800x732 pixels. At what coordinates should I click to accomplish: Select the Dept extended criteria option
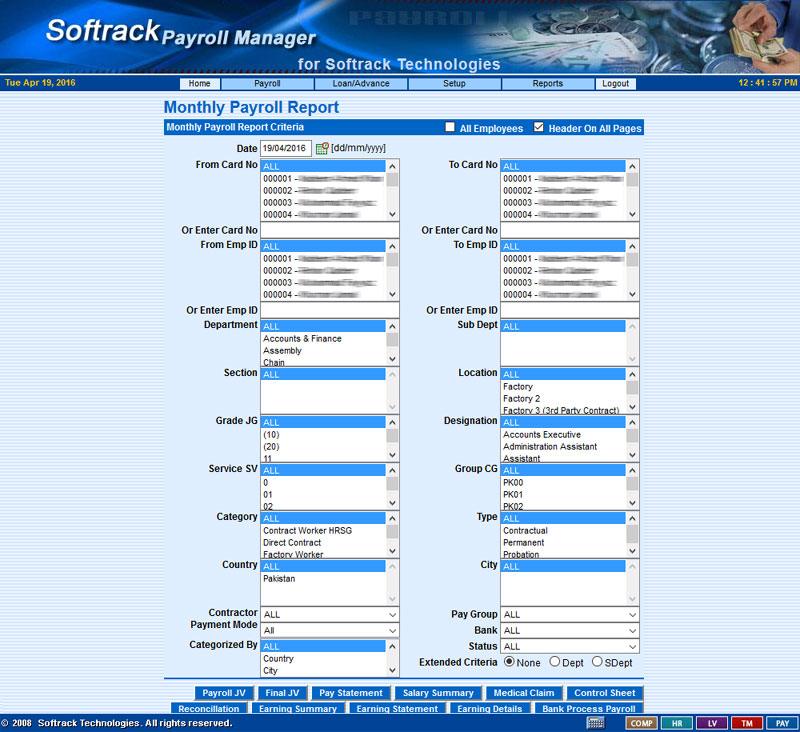554,662
